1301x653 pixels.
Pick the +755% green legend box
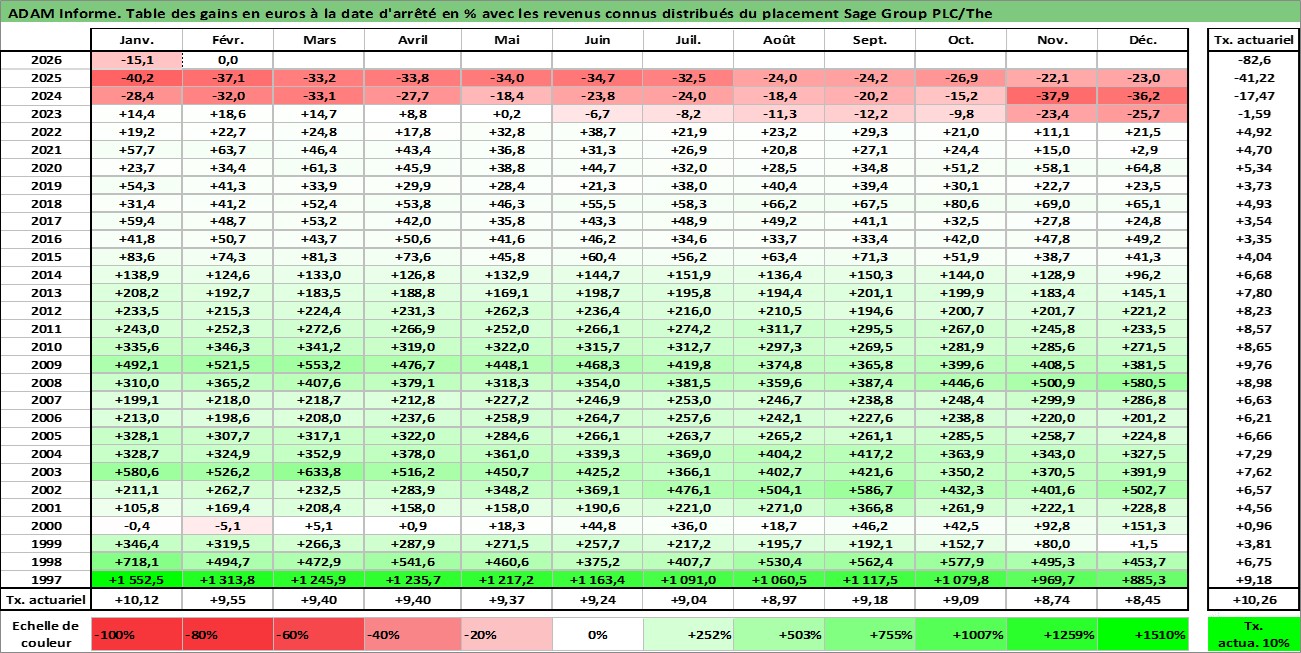[869, 634]
